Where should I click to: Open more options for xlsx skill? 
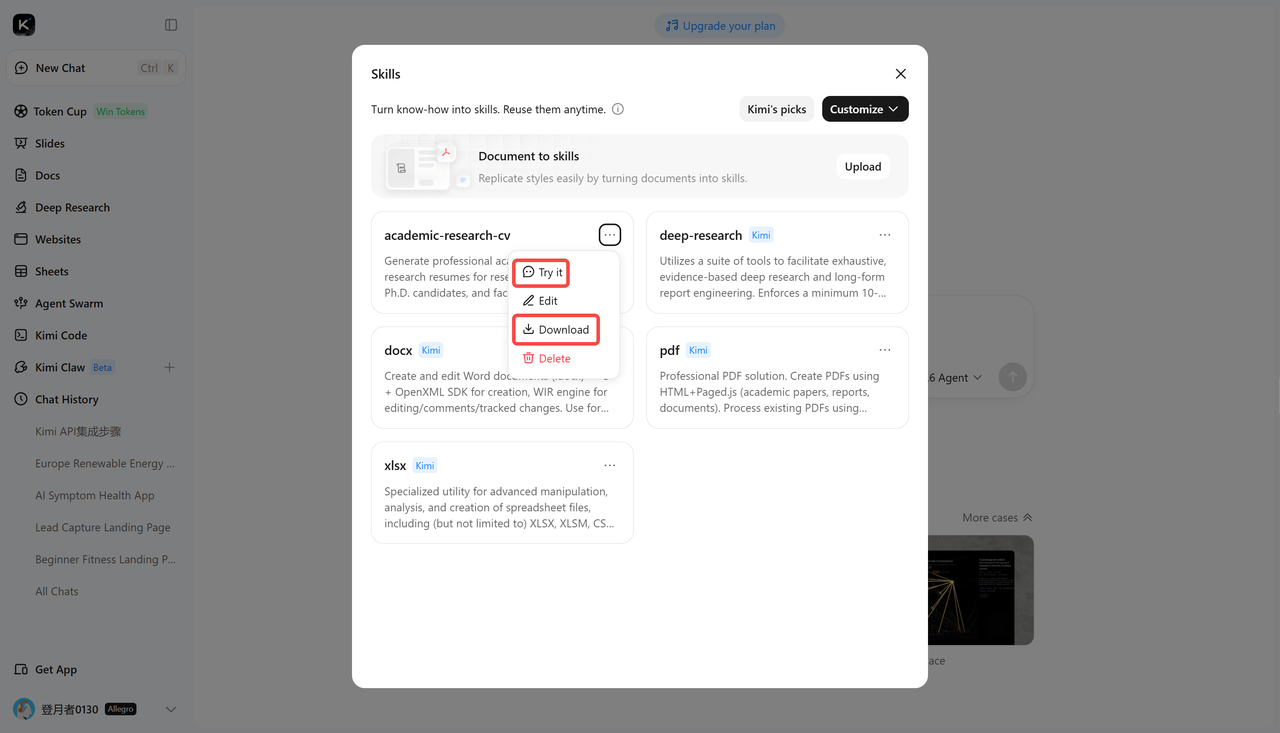[610, 465]
